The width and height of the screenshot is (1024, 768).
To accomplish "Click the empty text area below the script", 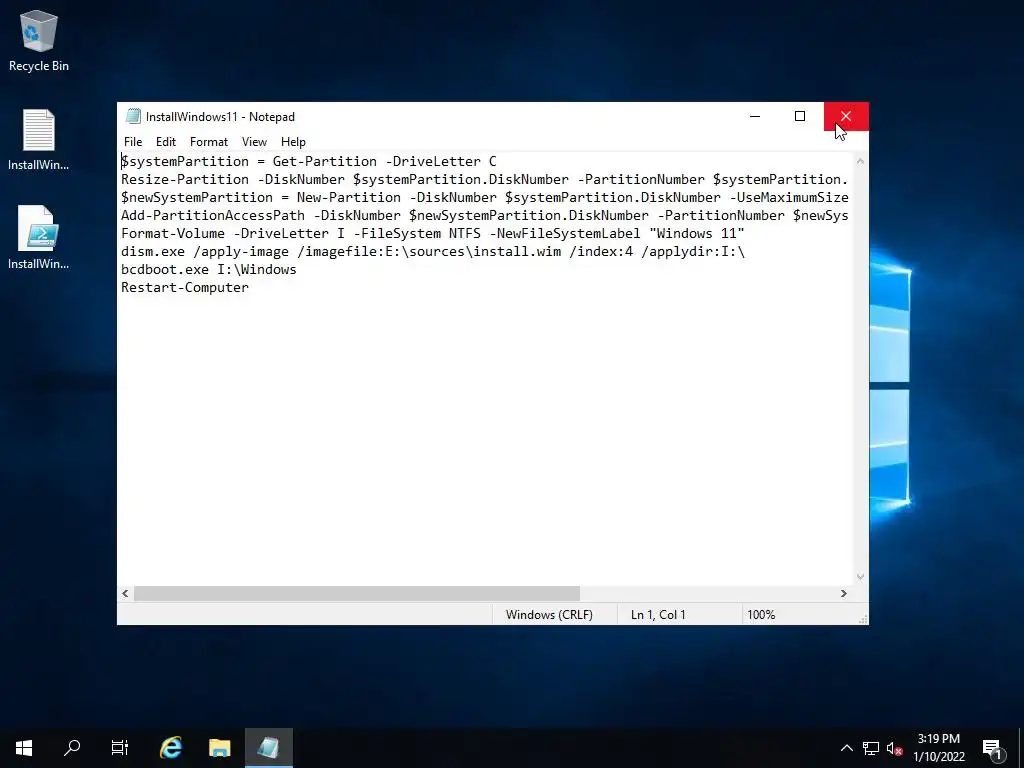I will (x=487, y=438).
